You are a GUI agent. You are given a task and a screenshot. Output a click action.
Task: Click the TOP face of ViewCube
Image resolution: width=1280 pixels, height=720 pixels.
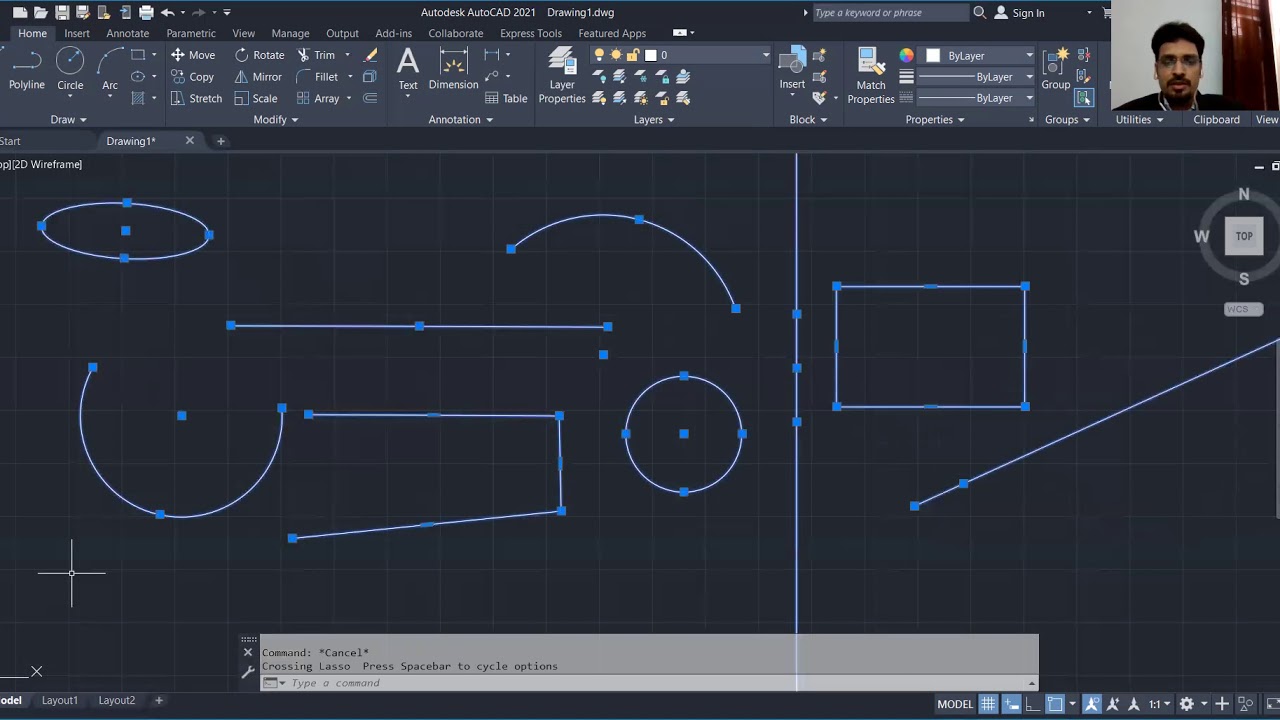[1244, 236]
